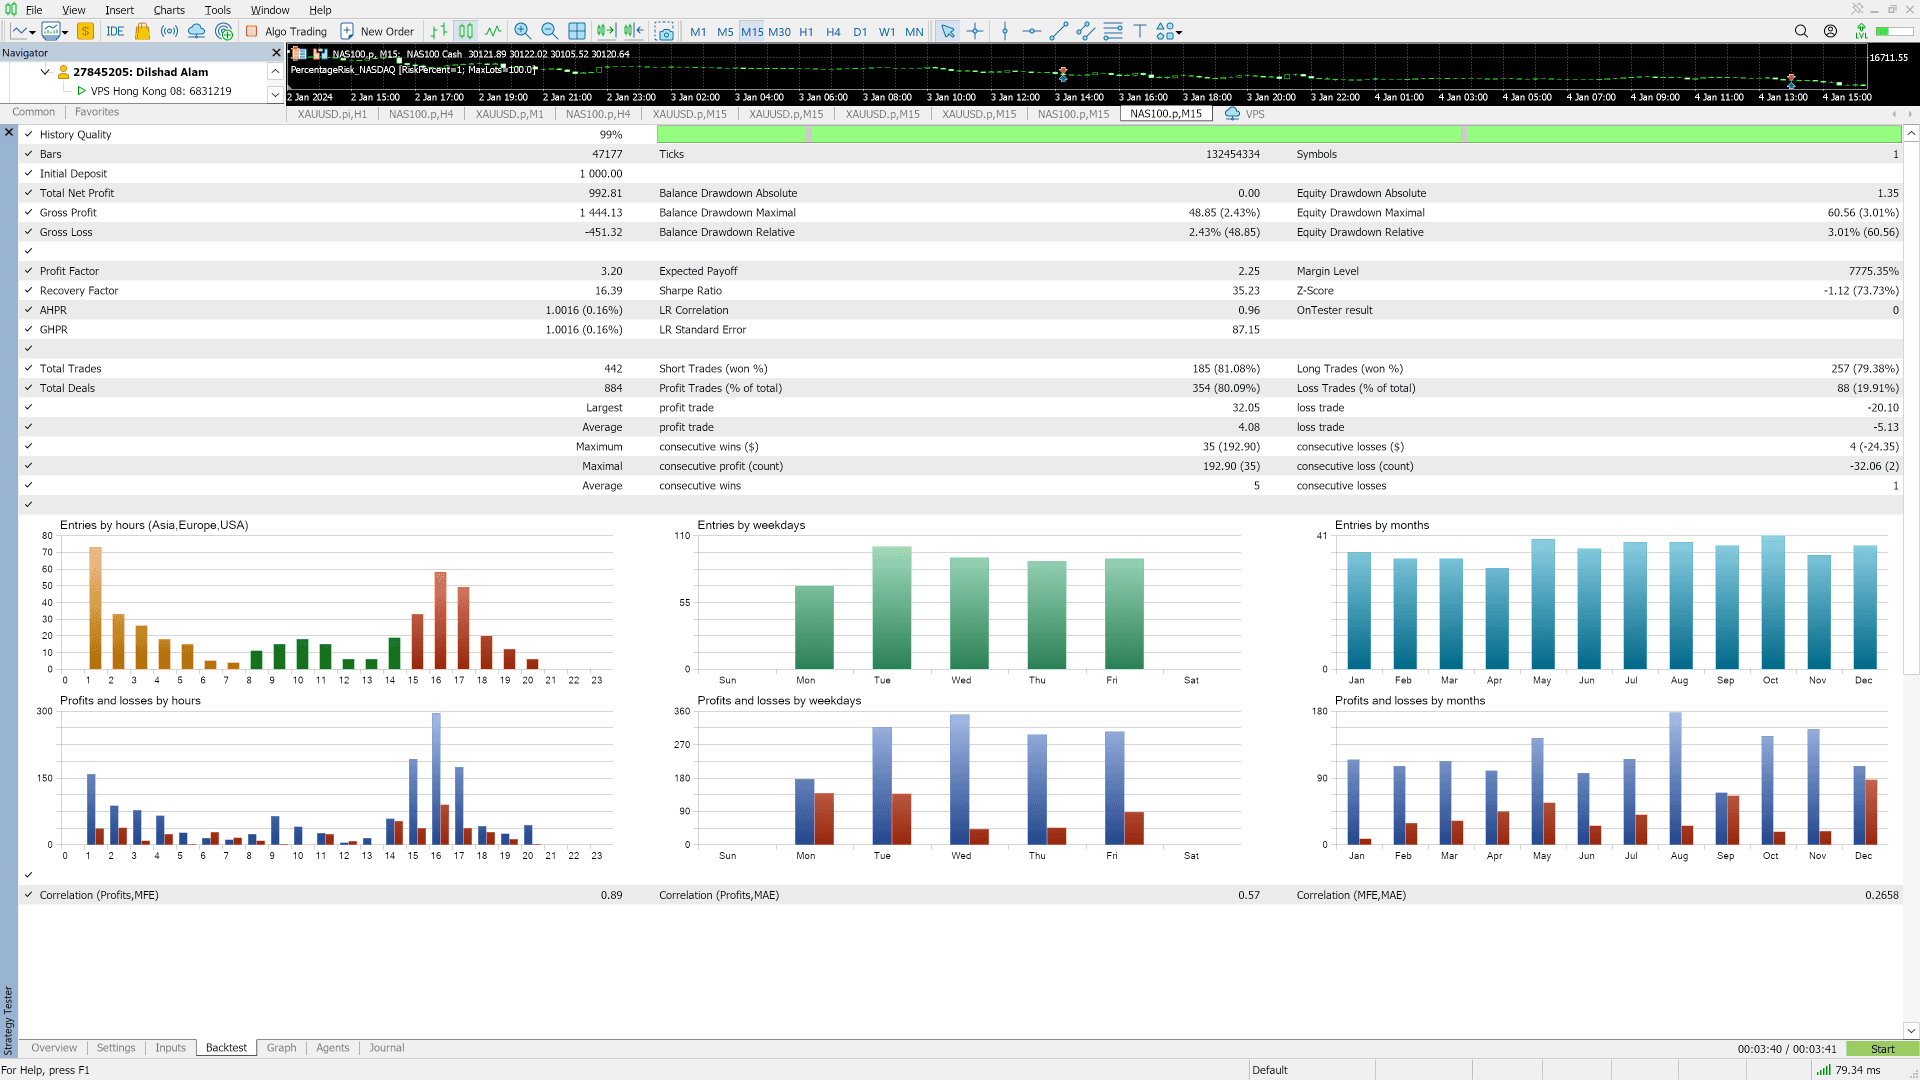This screenshot has height=1080, width=1920.
Task: Switch chart to bar chart type
Action: [439, 31]
